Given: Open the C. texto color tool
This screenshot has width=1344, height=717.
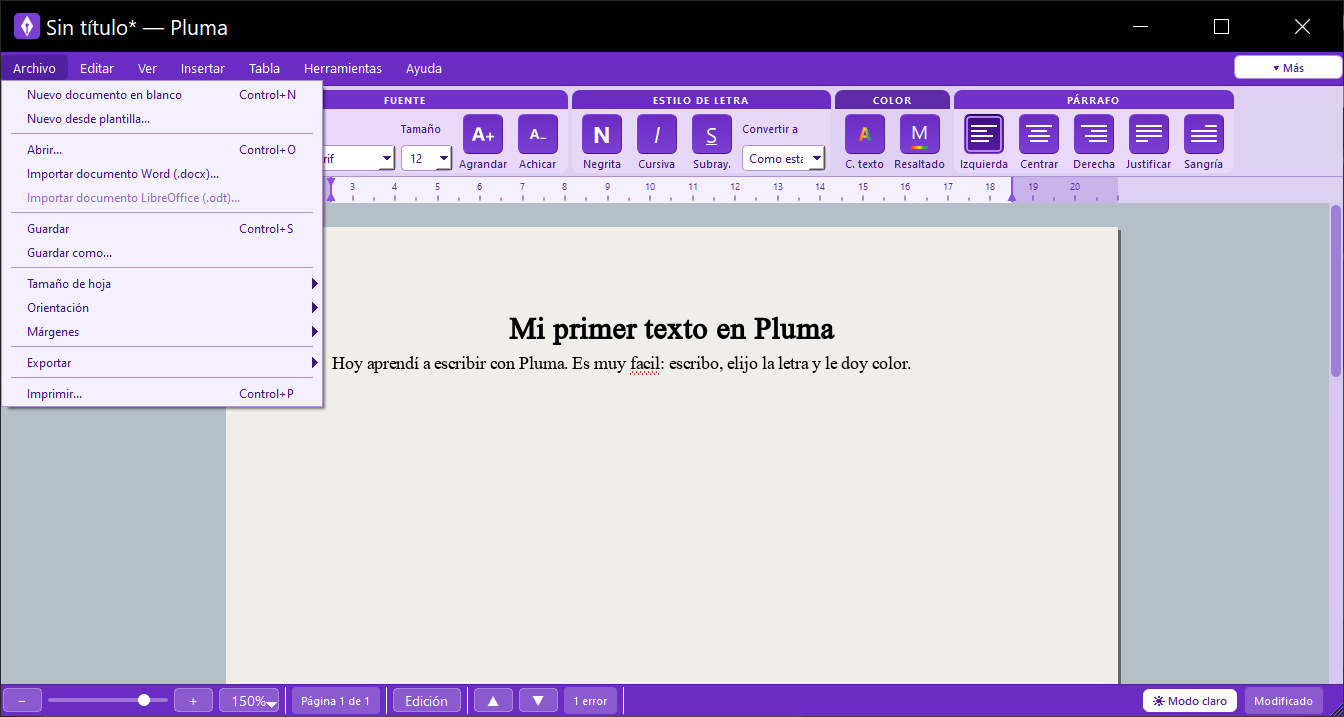Looking at the screenshot, I should tap(865, 134).
